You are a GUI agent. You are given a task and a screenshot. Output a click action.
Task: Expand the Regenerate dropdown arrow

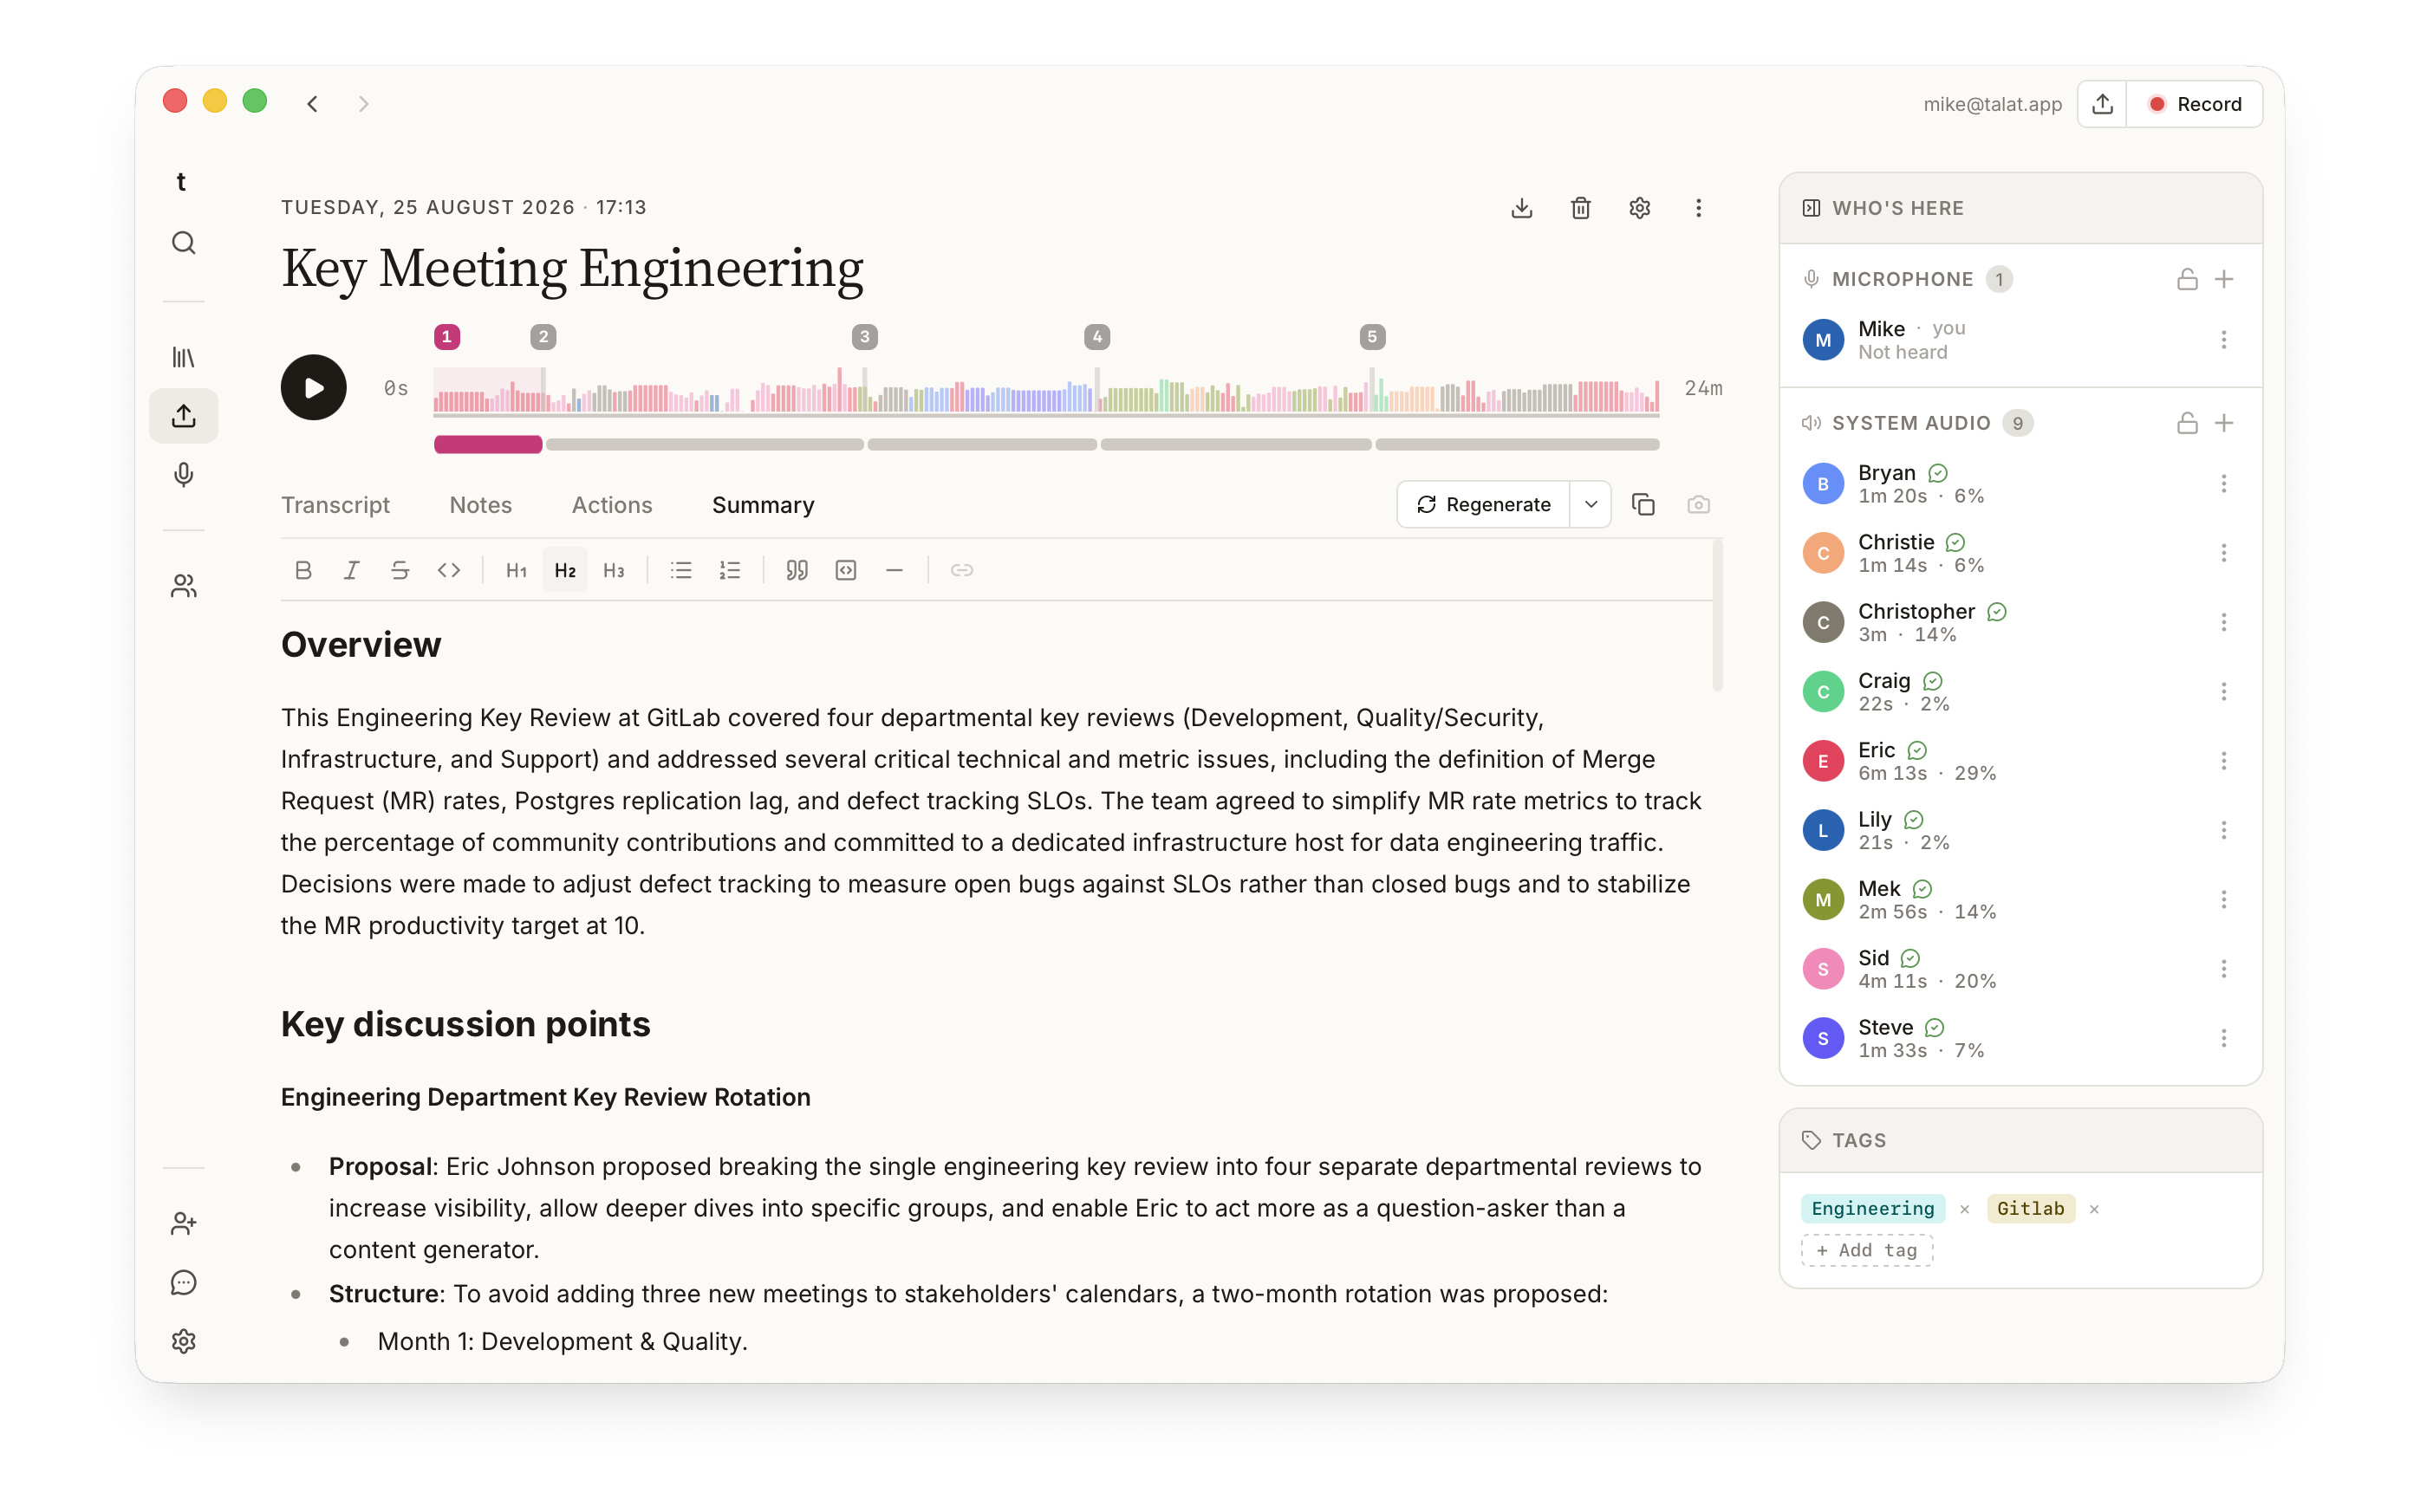(1591, 505)
